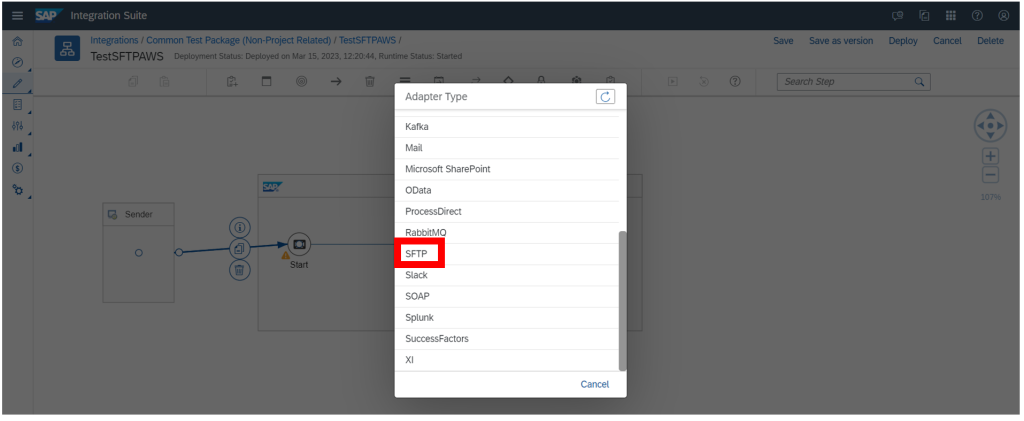Viewport: 1024px width, 421px height.
Task: Click the Adapter Type list scrollbar
Action: [622, 301]
